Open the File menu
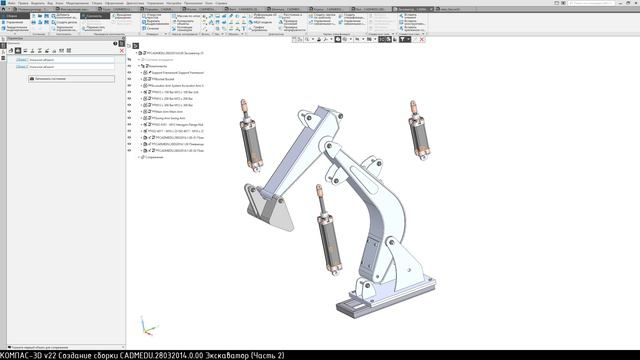Screen dimensions: 640x360 coord(12,3)
